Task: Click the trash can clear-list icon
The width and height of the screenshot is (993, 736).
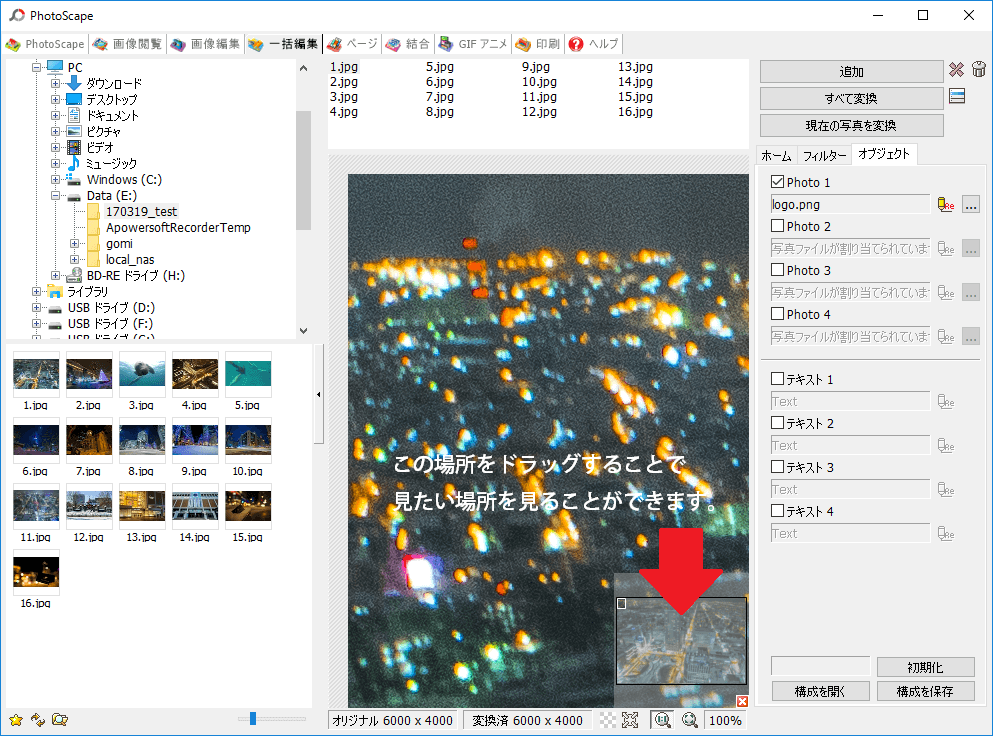Action: (978, 70)
